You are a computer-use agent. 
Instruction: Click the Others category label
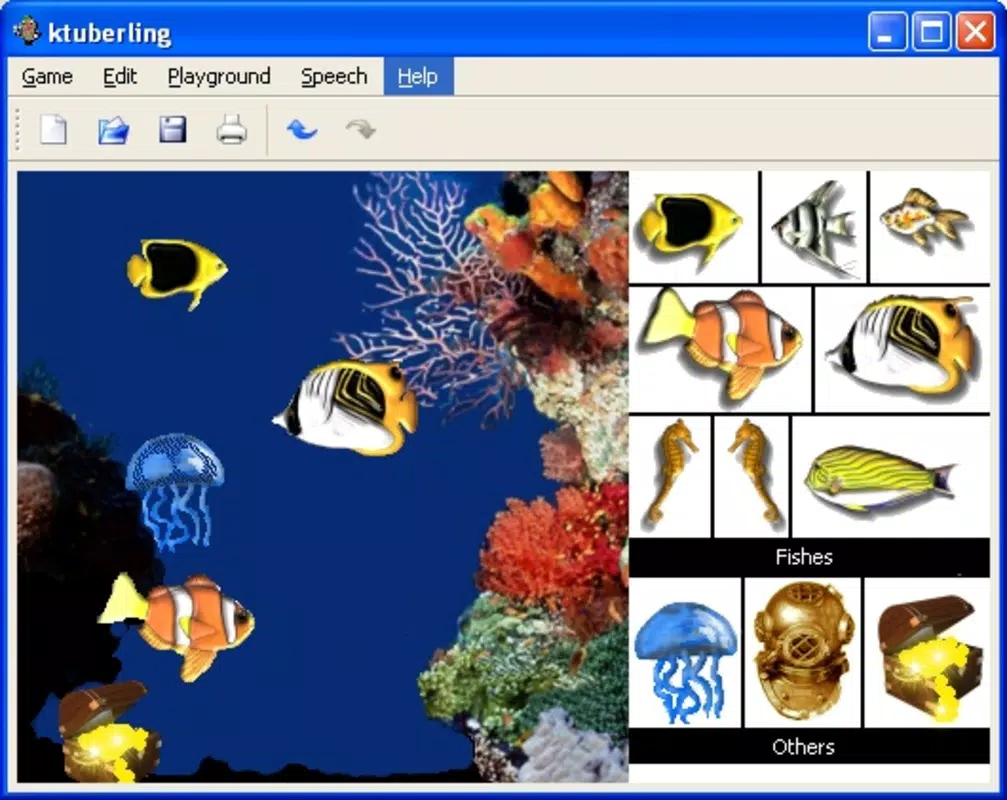coord(803,747)
